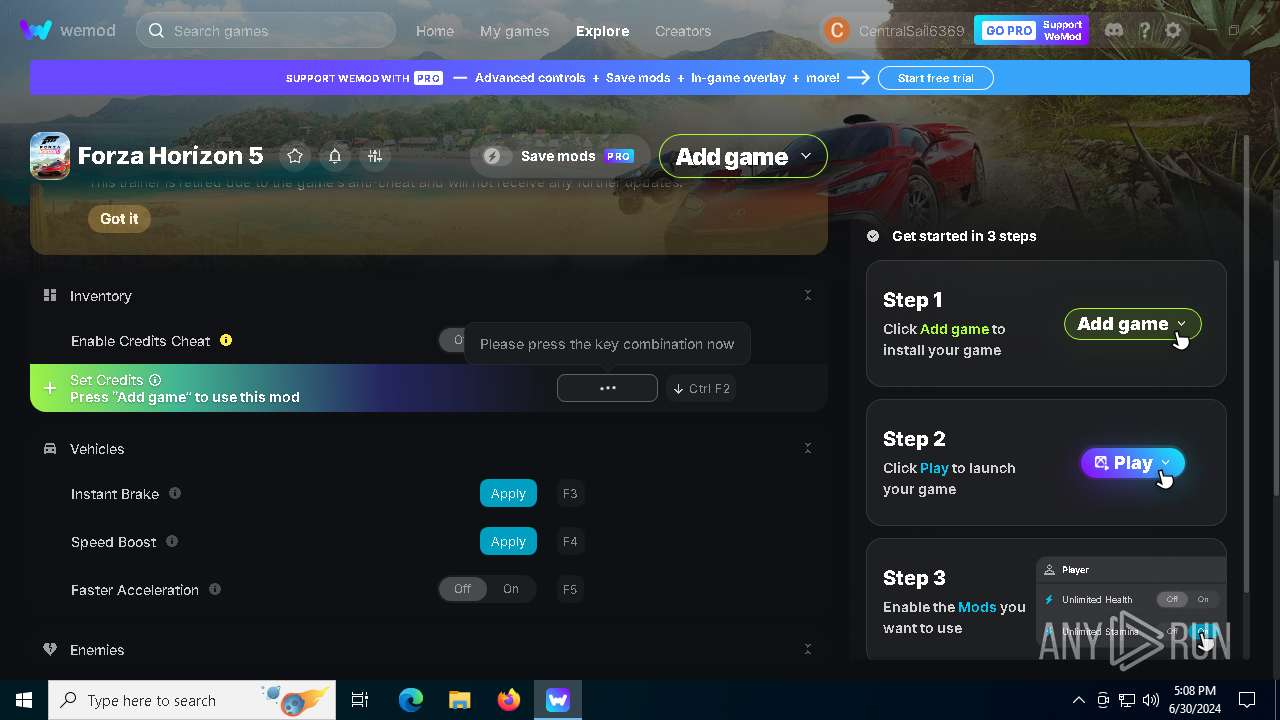This screenshot has width=1280, height=720.
Task: Click the Forza Horizon 5 game thumbnail
Action: [50, 156]
